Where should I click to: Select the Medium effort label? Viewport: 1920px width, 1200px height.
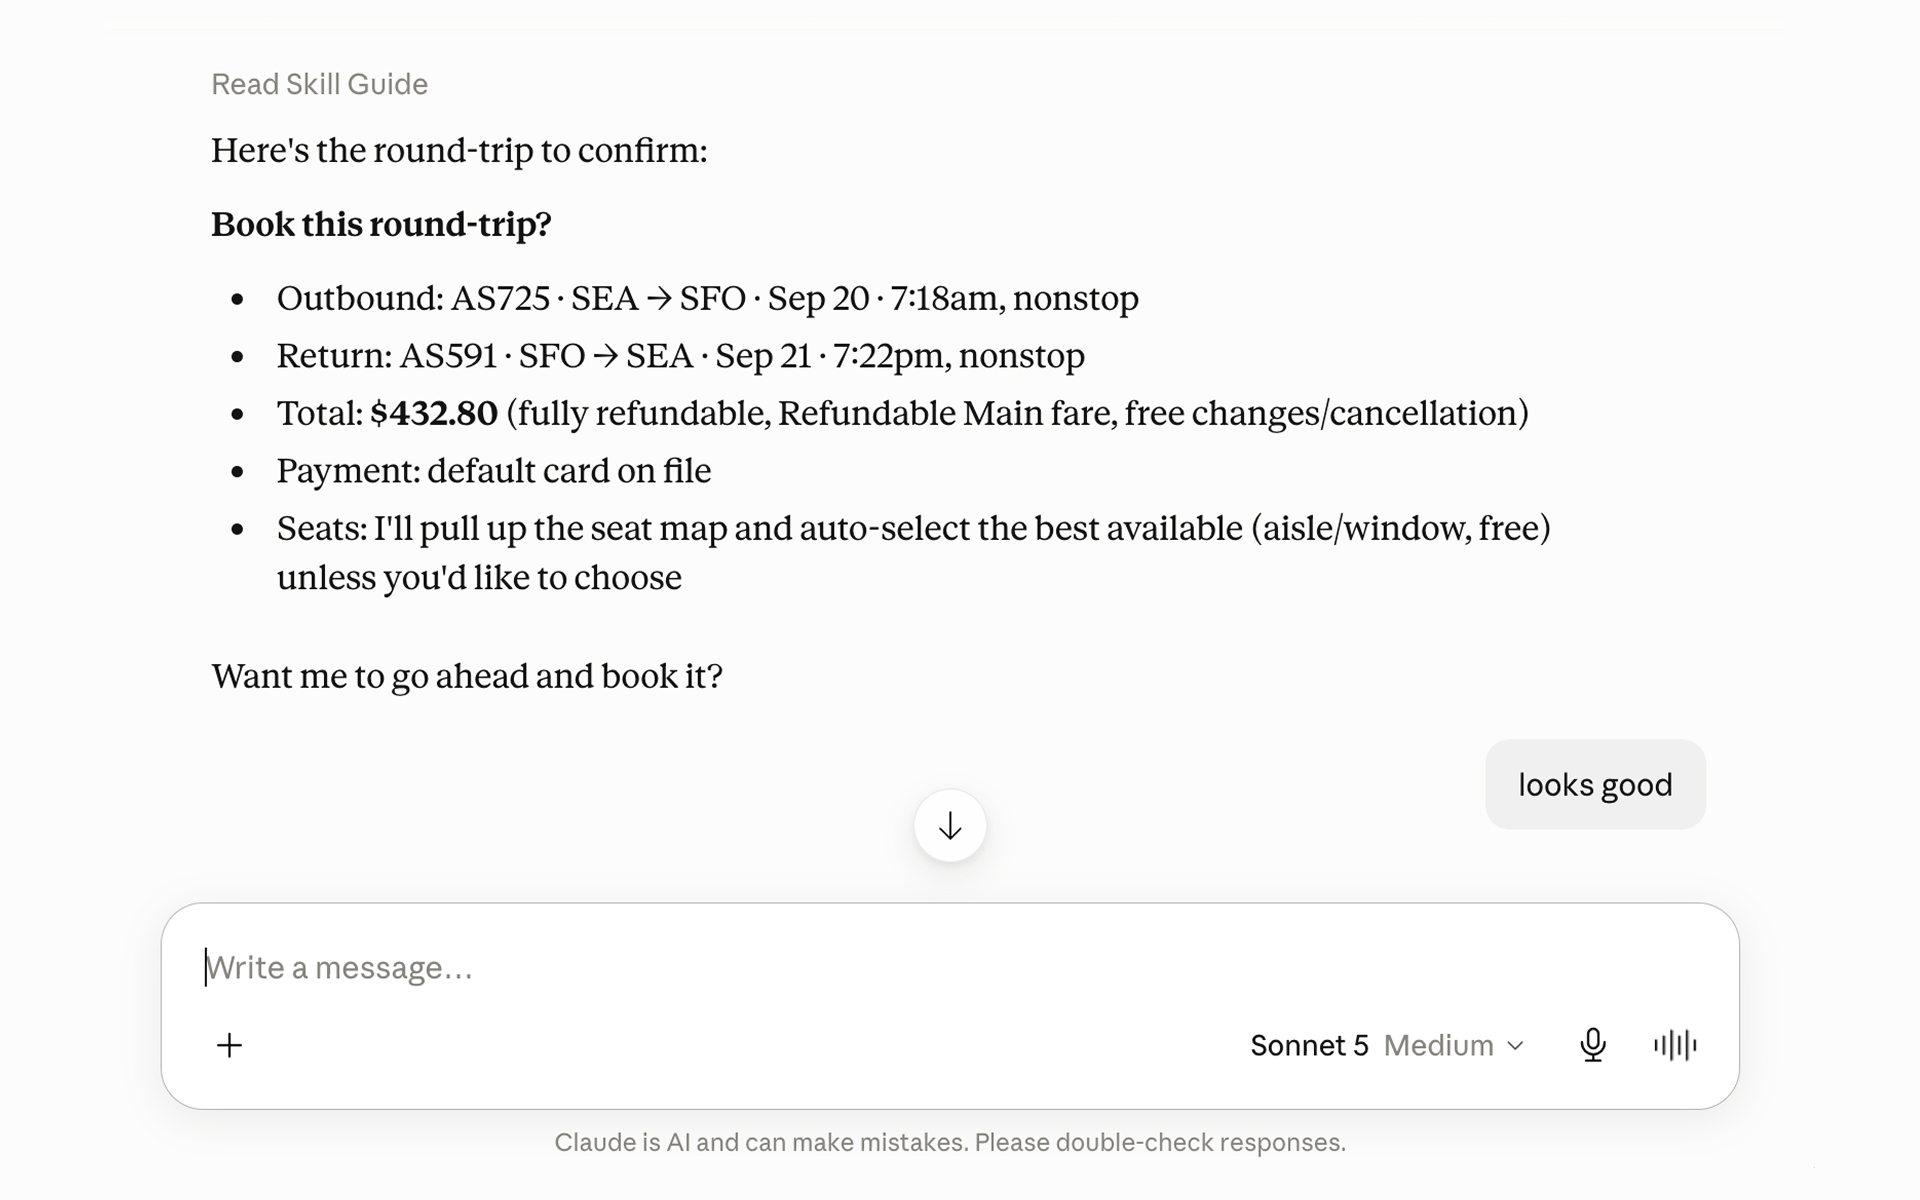(x=1438, y=1045)
